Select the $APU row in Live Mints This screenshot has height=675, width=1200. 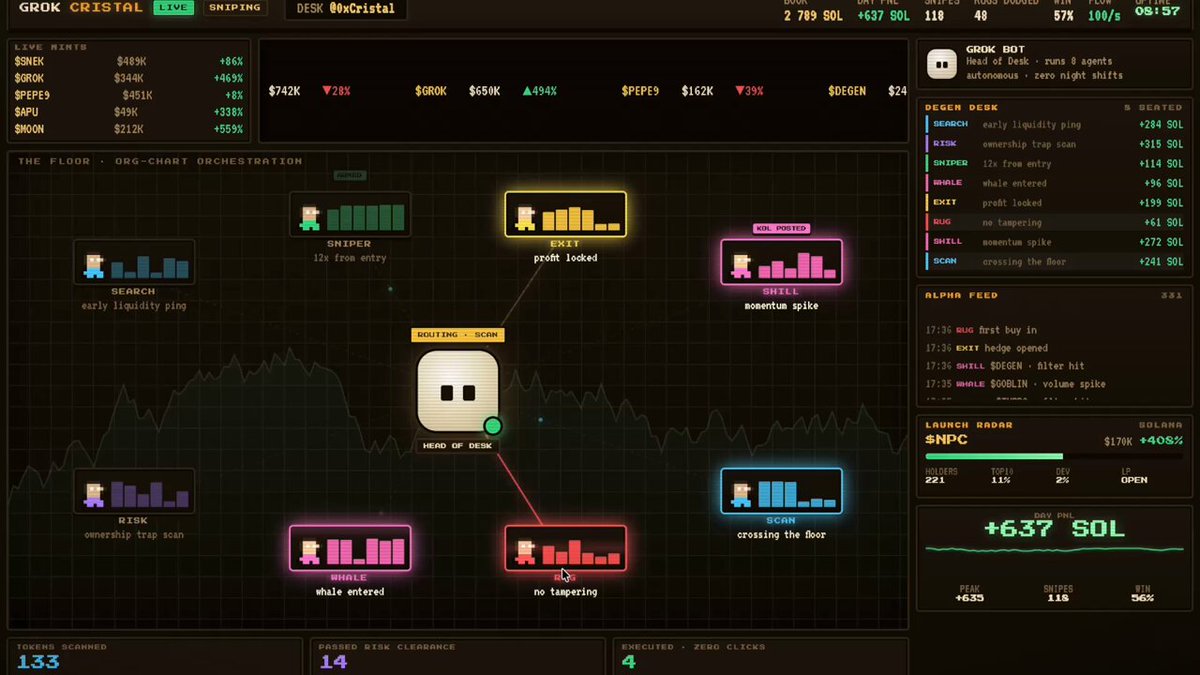coord(128,112)
